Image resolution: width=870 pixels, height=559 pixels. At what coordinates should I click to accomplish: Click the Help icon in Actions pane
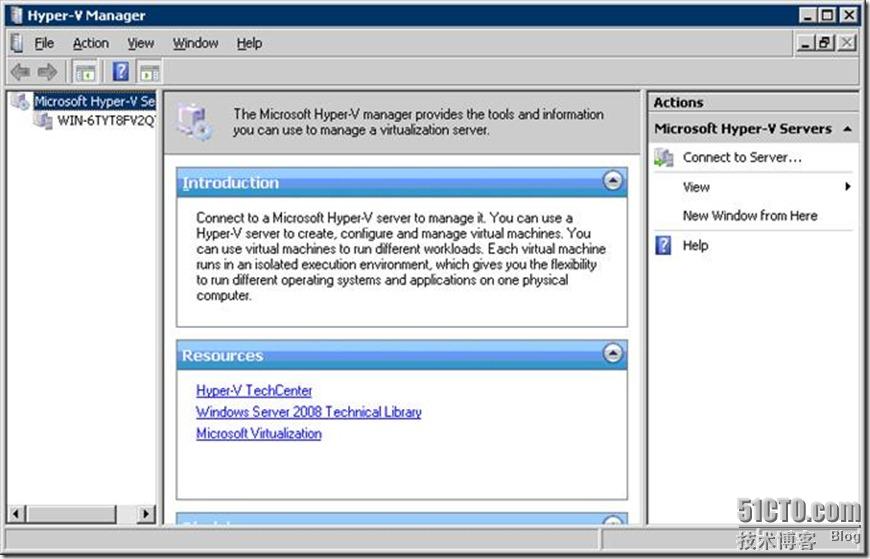(x=664, y=245)
